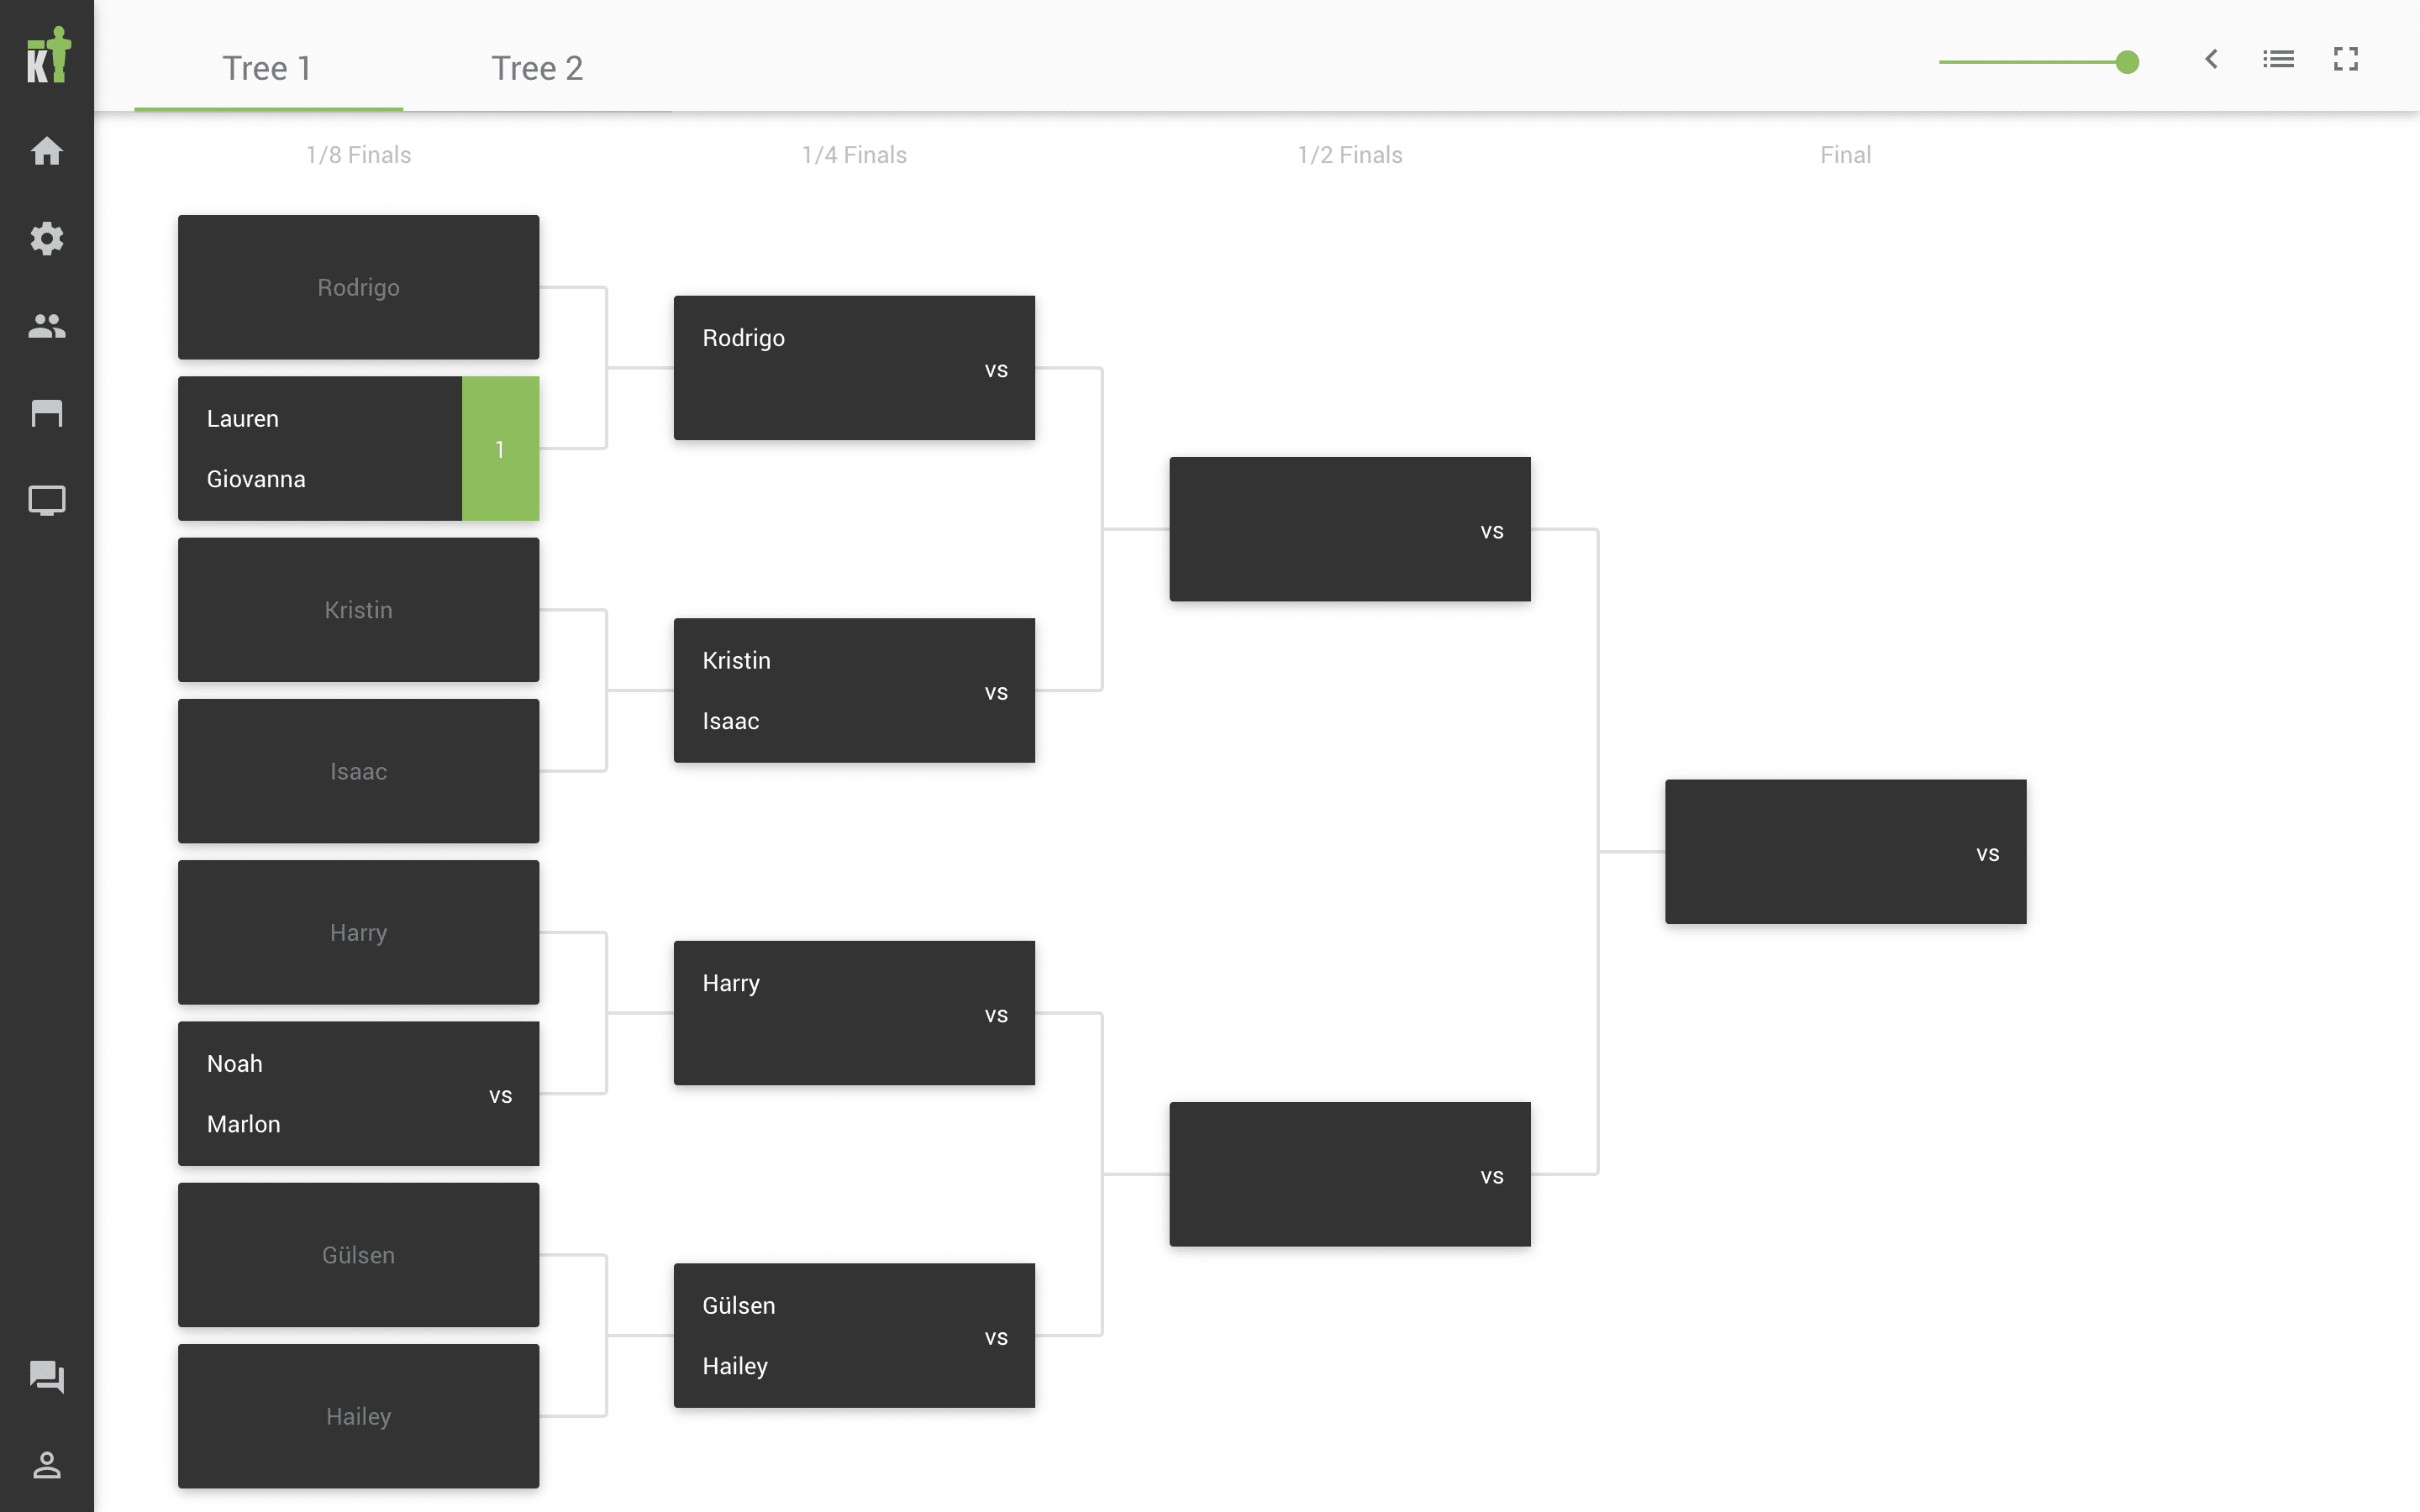Switch to Tree 2 tab
The image size is (2420, 1512).
[535, 66]
